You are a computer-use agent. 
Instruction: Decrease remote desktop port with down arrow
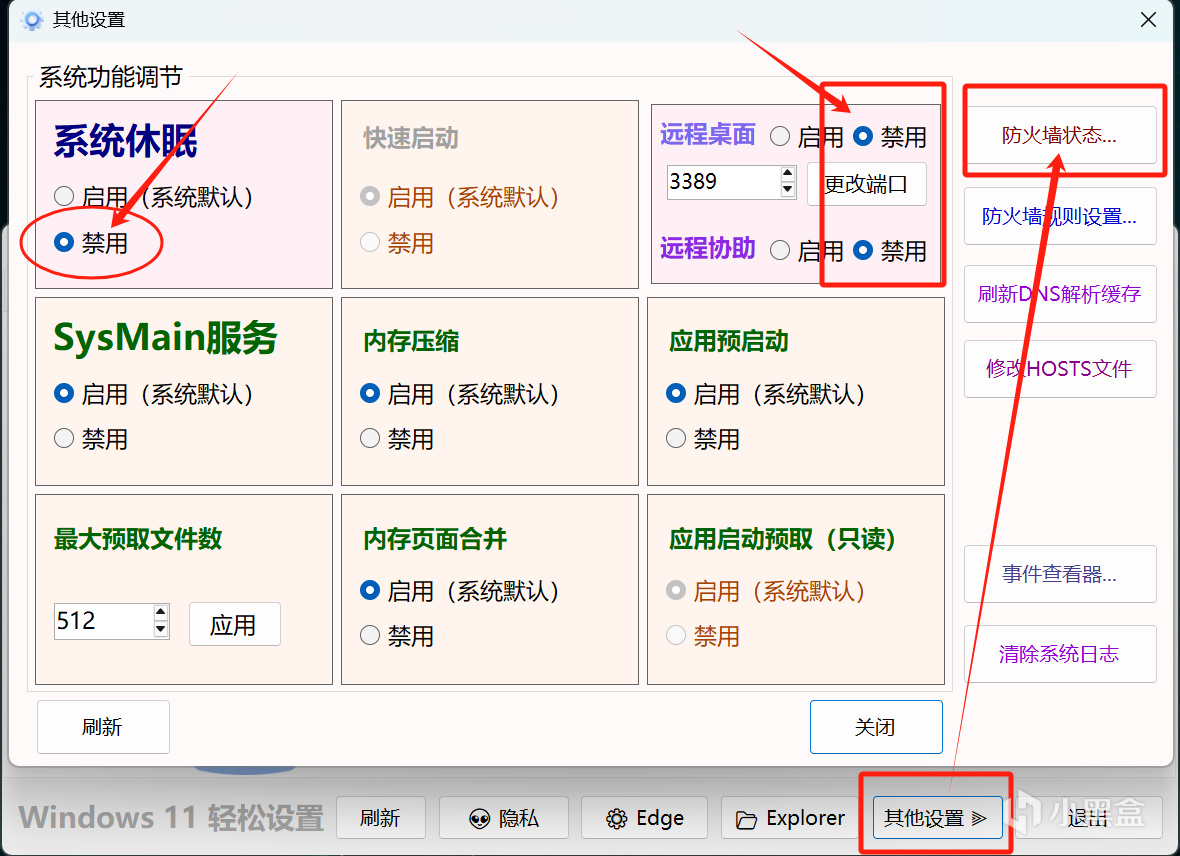(788, 190)
